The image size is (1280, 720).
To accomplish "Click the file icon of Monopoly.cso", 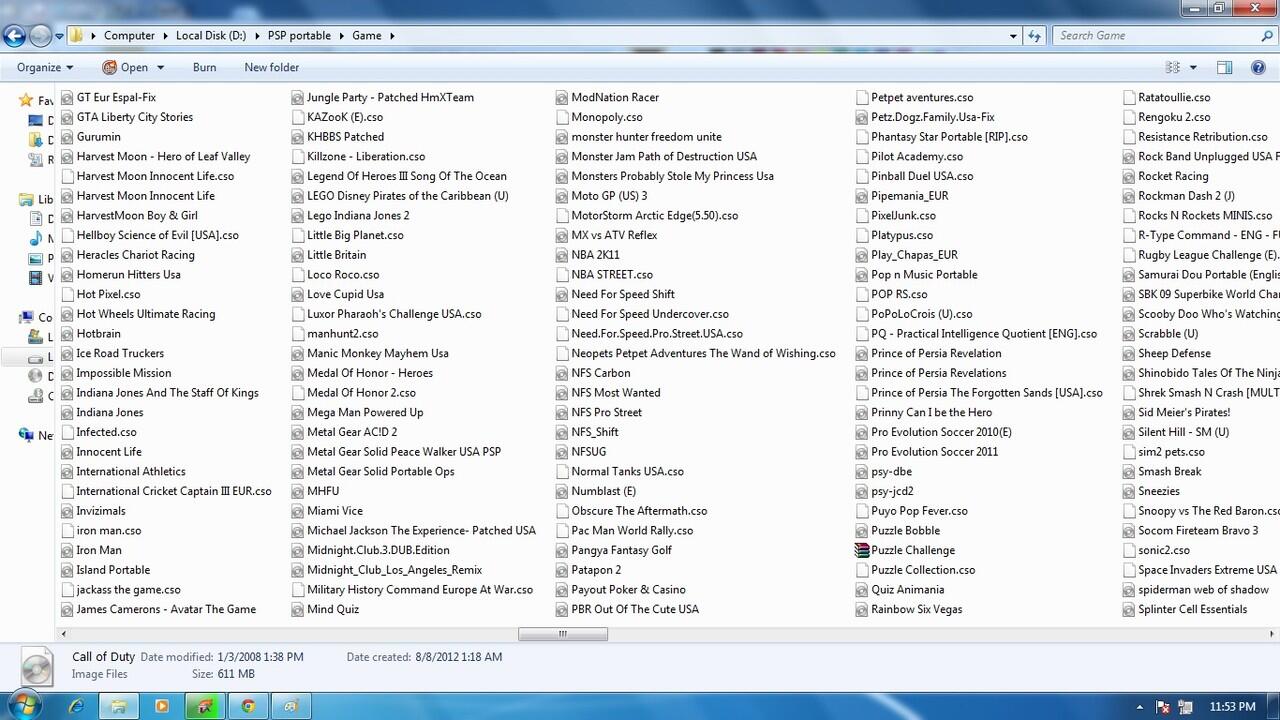I will tap(563, 117).
